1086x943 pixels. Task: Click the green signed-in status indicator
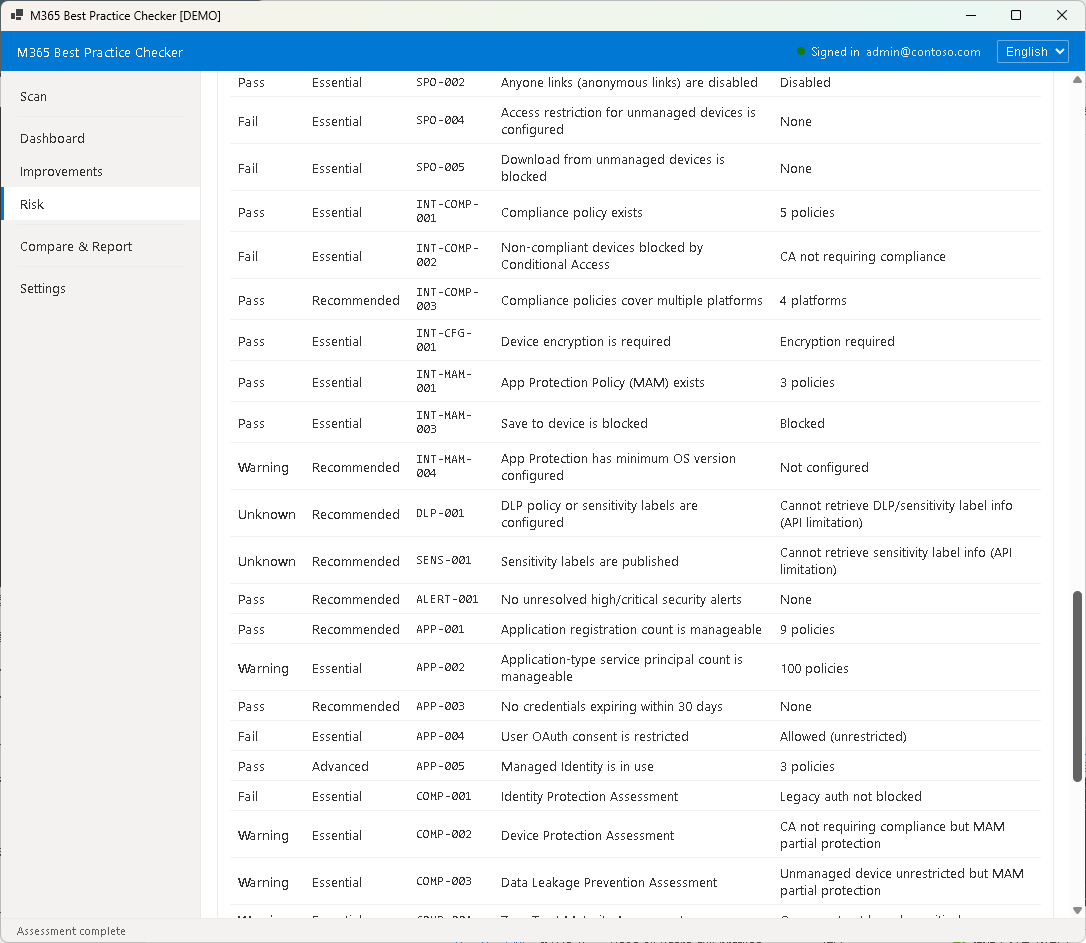click(801, 52)
